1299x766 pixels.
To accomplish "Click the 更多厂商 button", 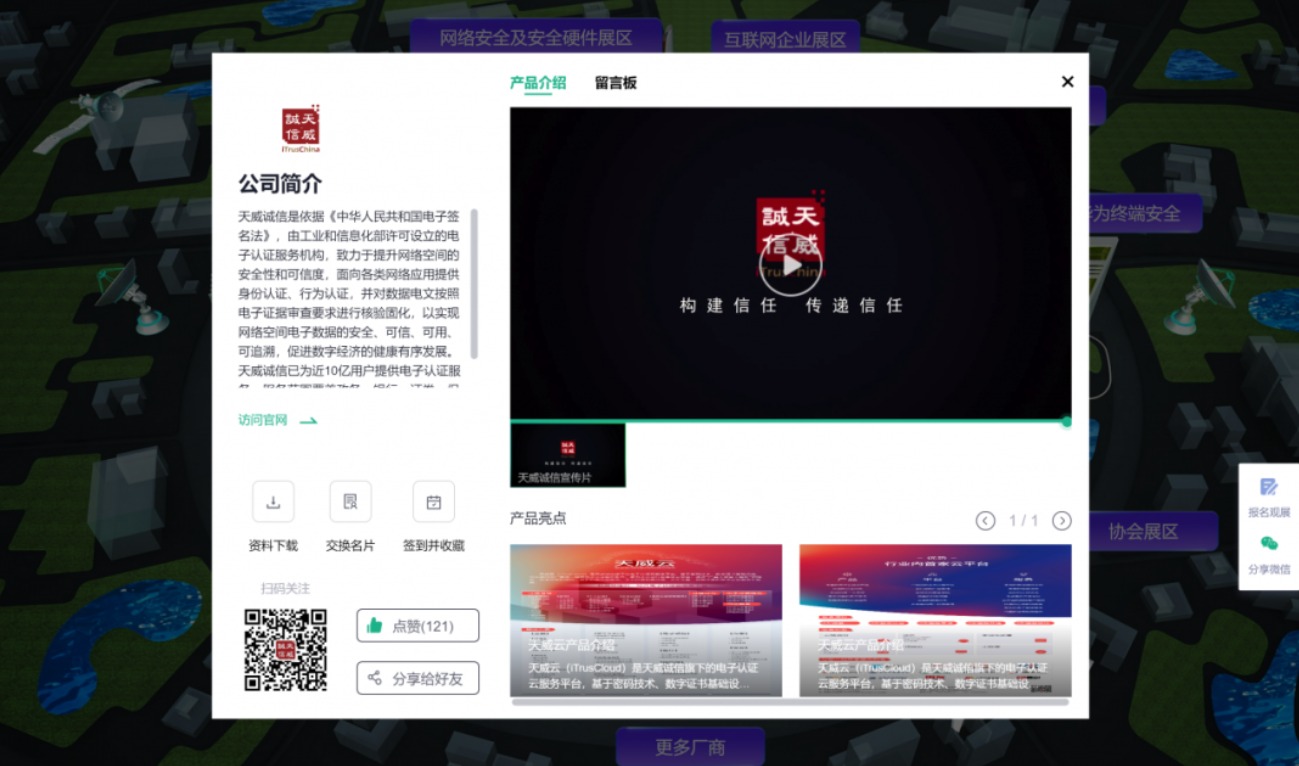I will coord(690,747).
